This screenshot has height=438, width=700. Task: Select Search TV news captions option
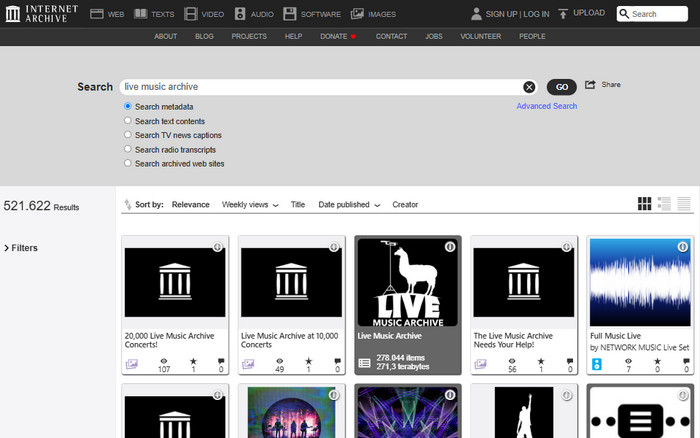(x=128, y=135)
